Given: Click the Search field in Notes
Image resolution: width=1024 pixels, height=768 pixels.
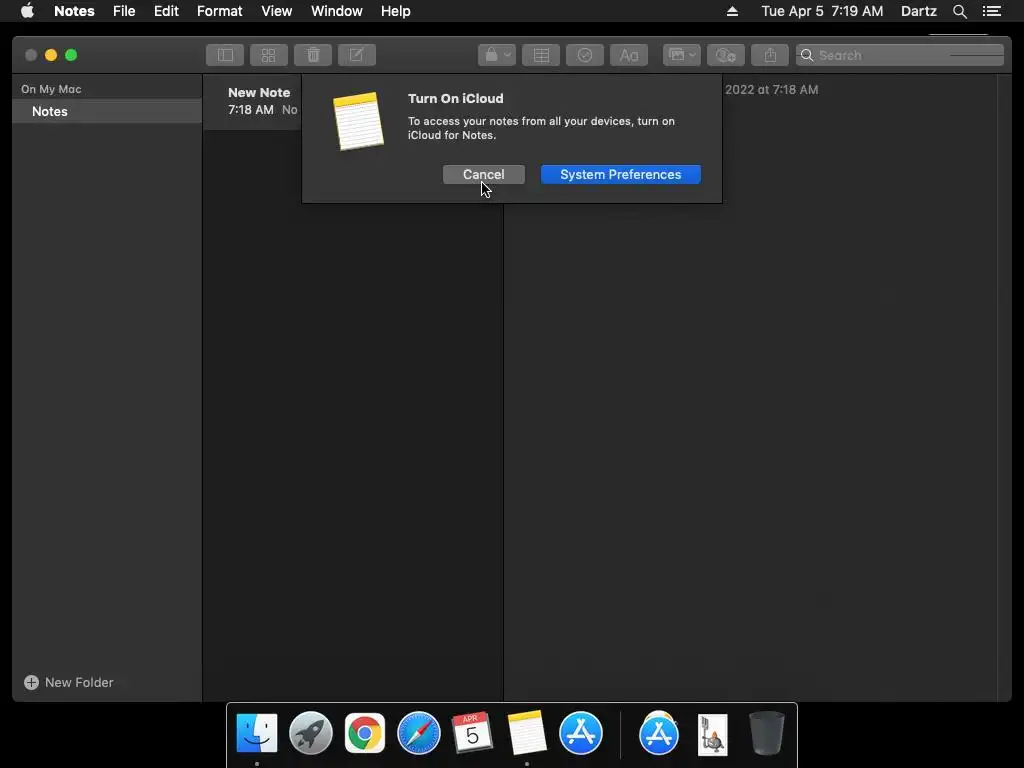Looking at the screenshot, I should point(900,56).
